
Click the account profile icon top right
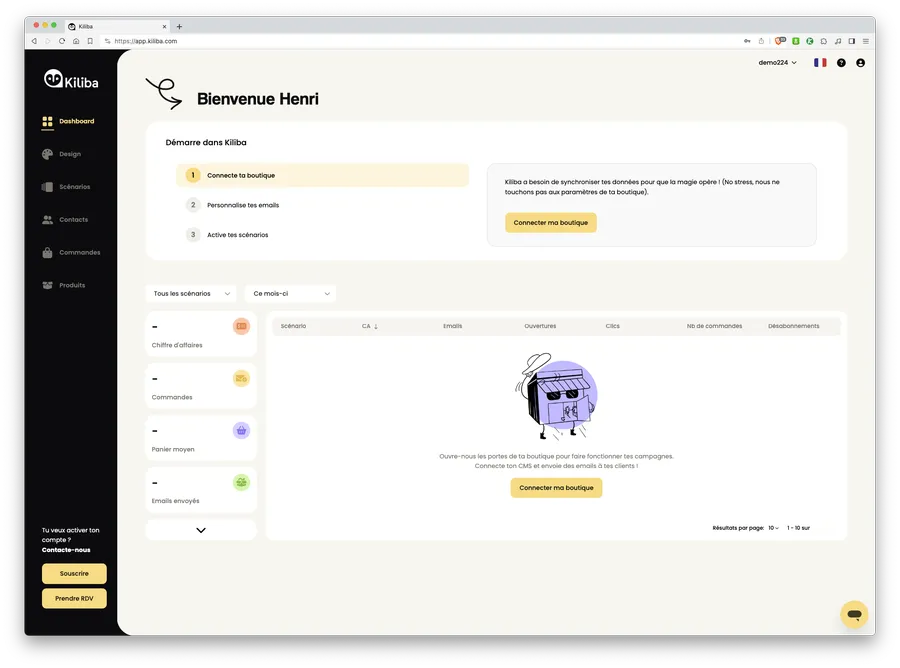pos(861,62)
